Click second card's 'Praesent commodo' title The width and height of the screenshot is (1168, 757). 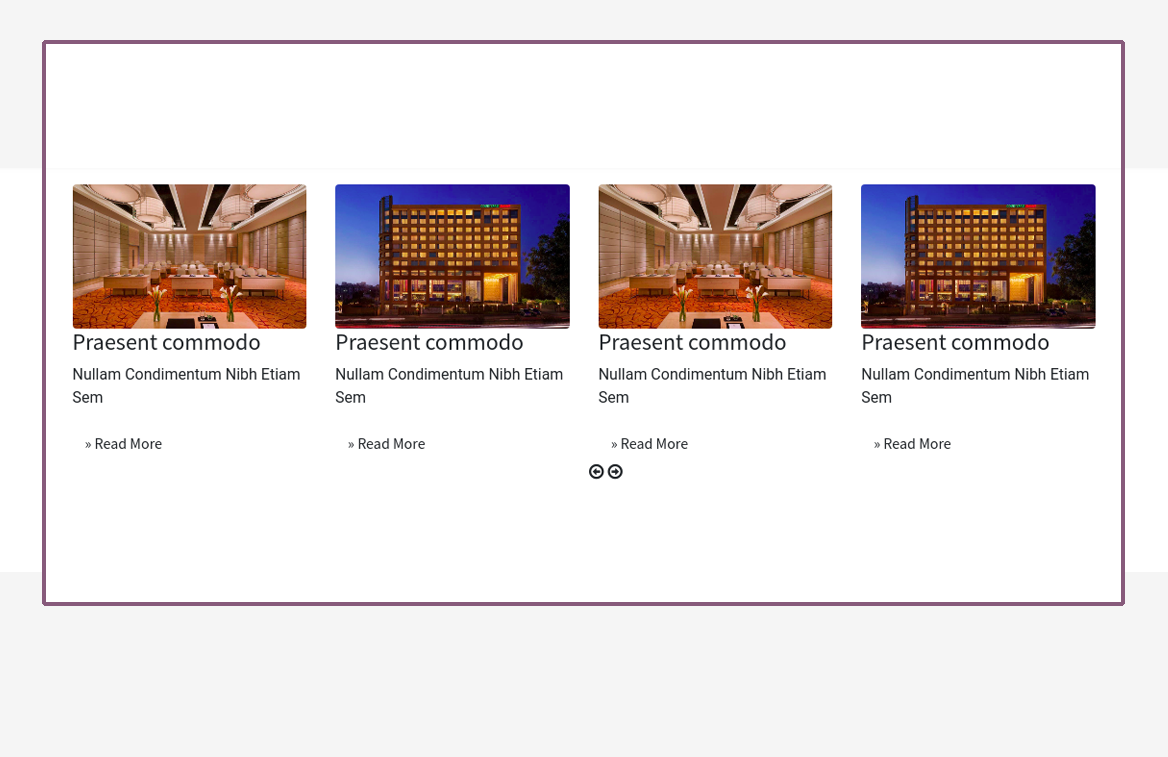point(429,343)
